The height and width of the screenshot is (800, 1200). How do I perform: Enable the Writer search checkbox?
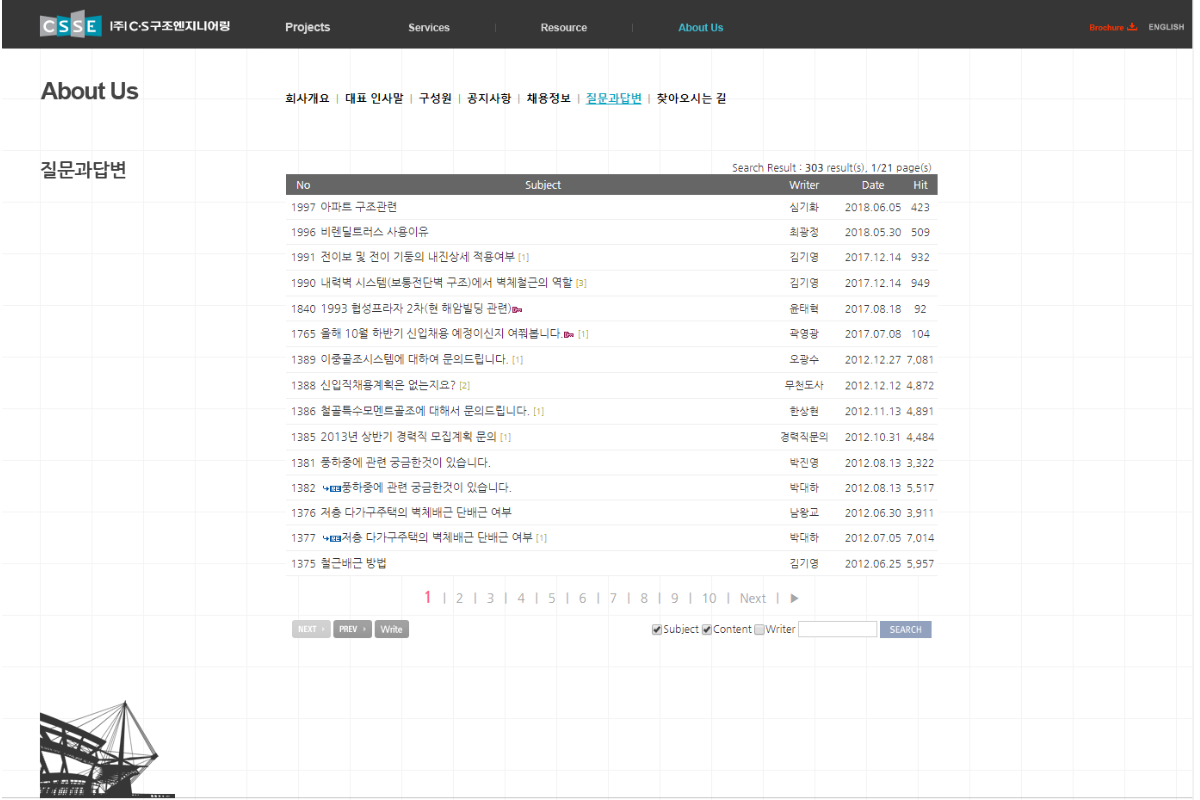(760, 629)
